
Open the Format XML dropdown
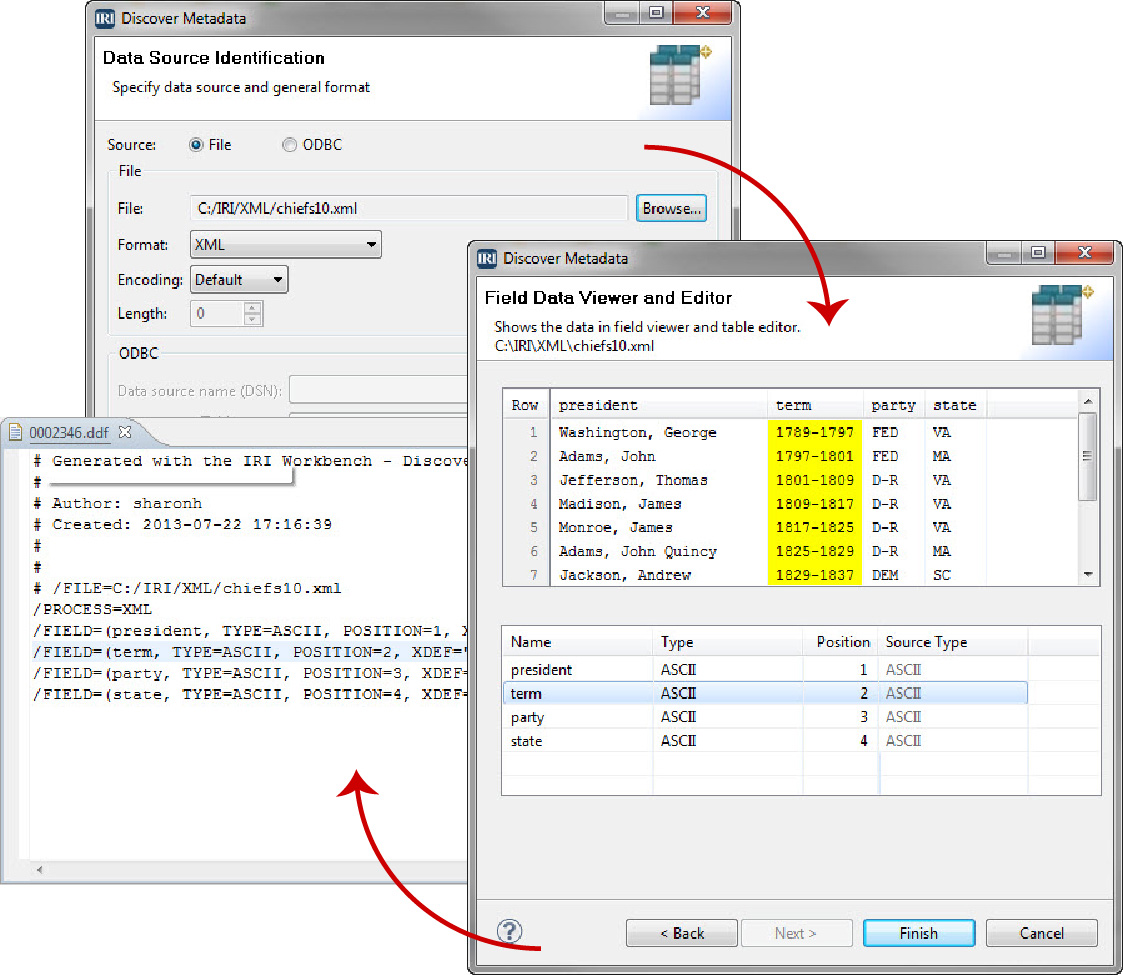pos(285,244)
